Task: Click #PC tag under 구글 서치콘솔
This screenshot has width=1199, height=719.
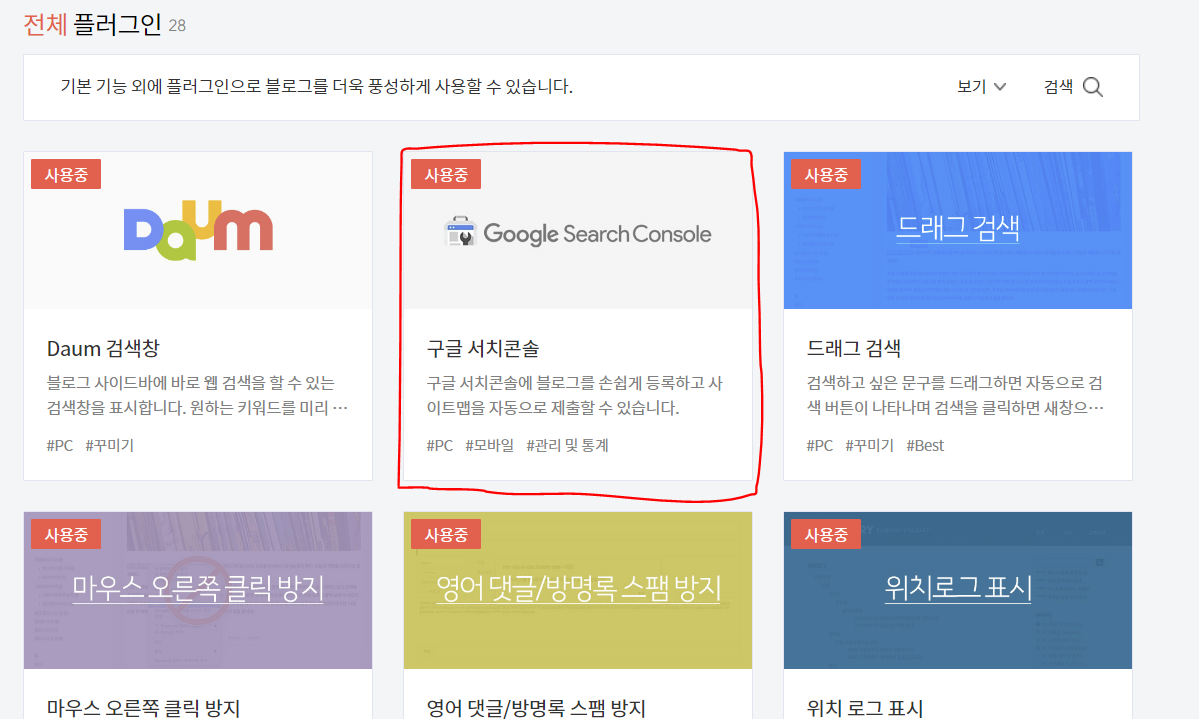Action: [x=440, y=445]
